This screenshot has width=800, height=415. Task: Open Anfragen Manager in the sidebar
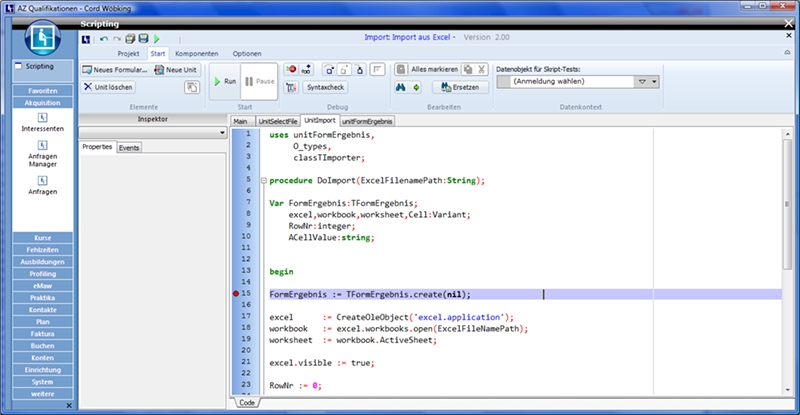42,152
